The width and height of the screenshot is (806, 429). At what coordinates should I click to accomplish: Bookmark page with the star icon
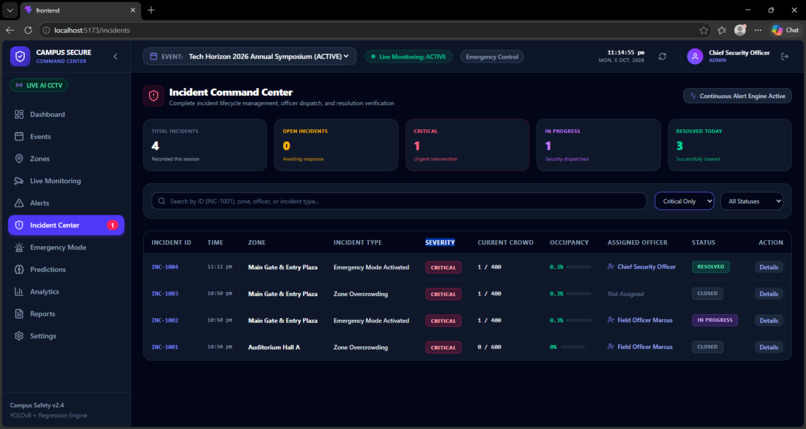[x=704, y=30]
